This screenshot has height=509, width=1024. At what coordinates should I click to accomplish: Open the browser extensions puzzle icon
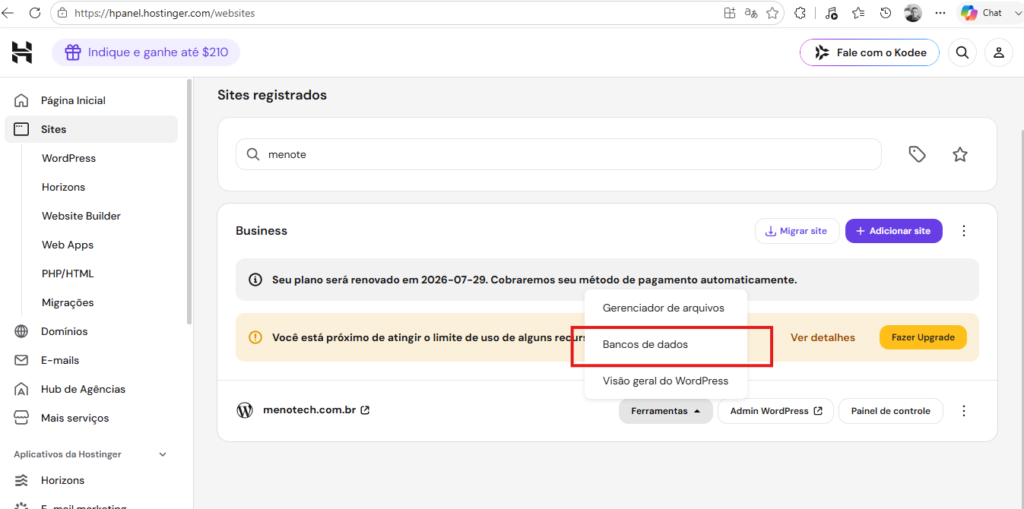[x=800, y=12]
